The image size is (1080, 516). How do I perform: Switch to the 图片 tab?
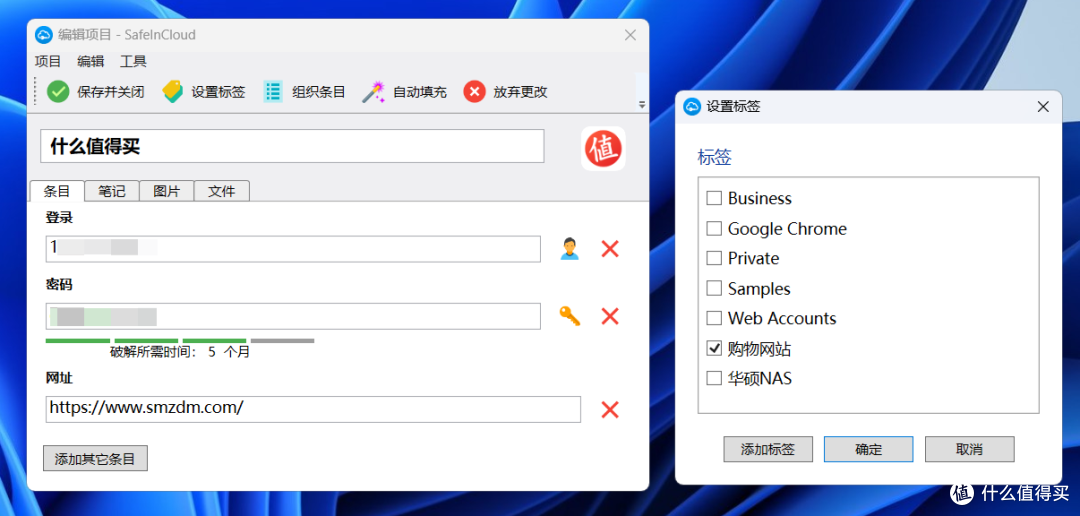(167, 192)
